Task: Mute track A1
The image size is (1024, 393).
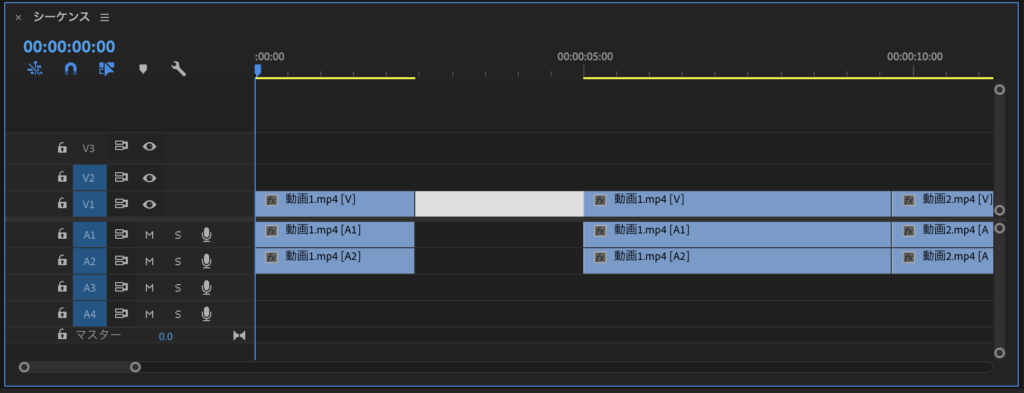Action: click(x=150, y=234)
